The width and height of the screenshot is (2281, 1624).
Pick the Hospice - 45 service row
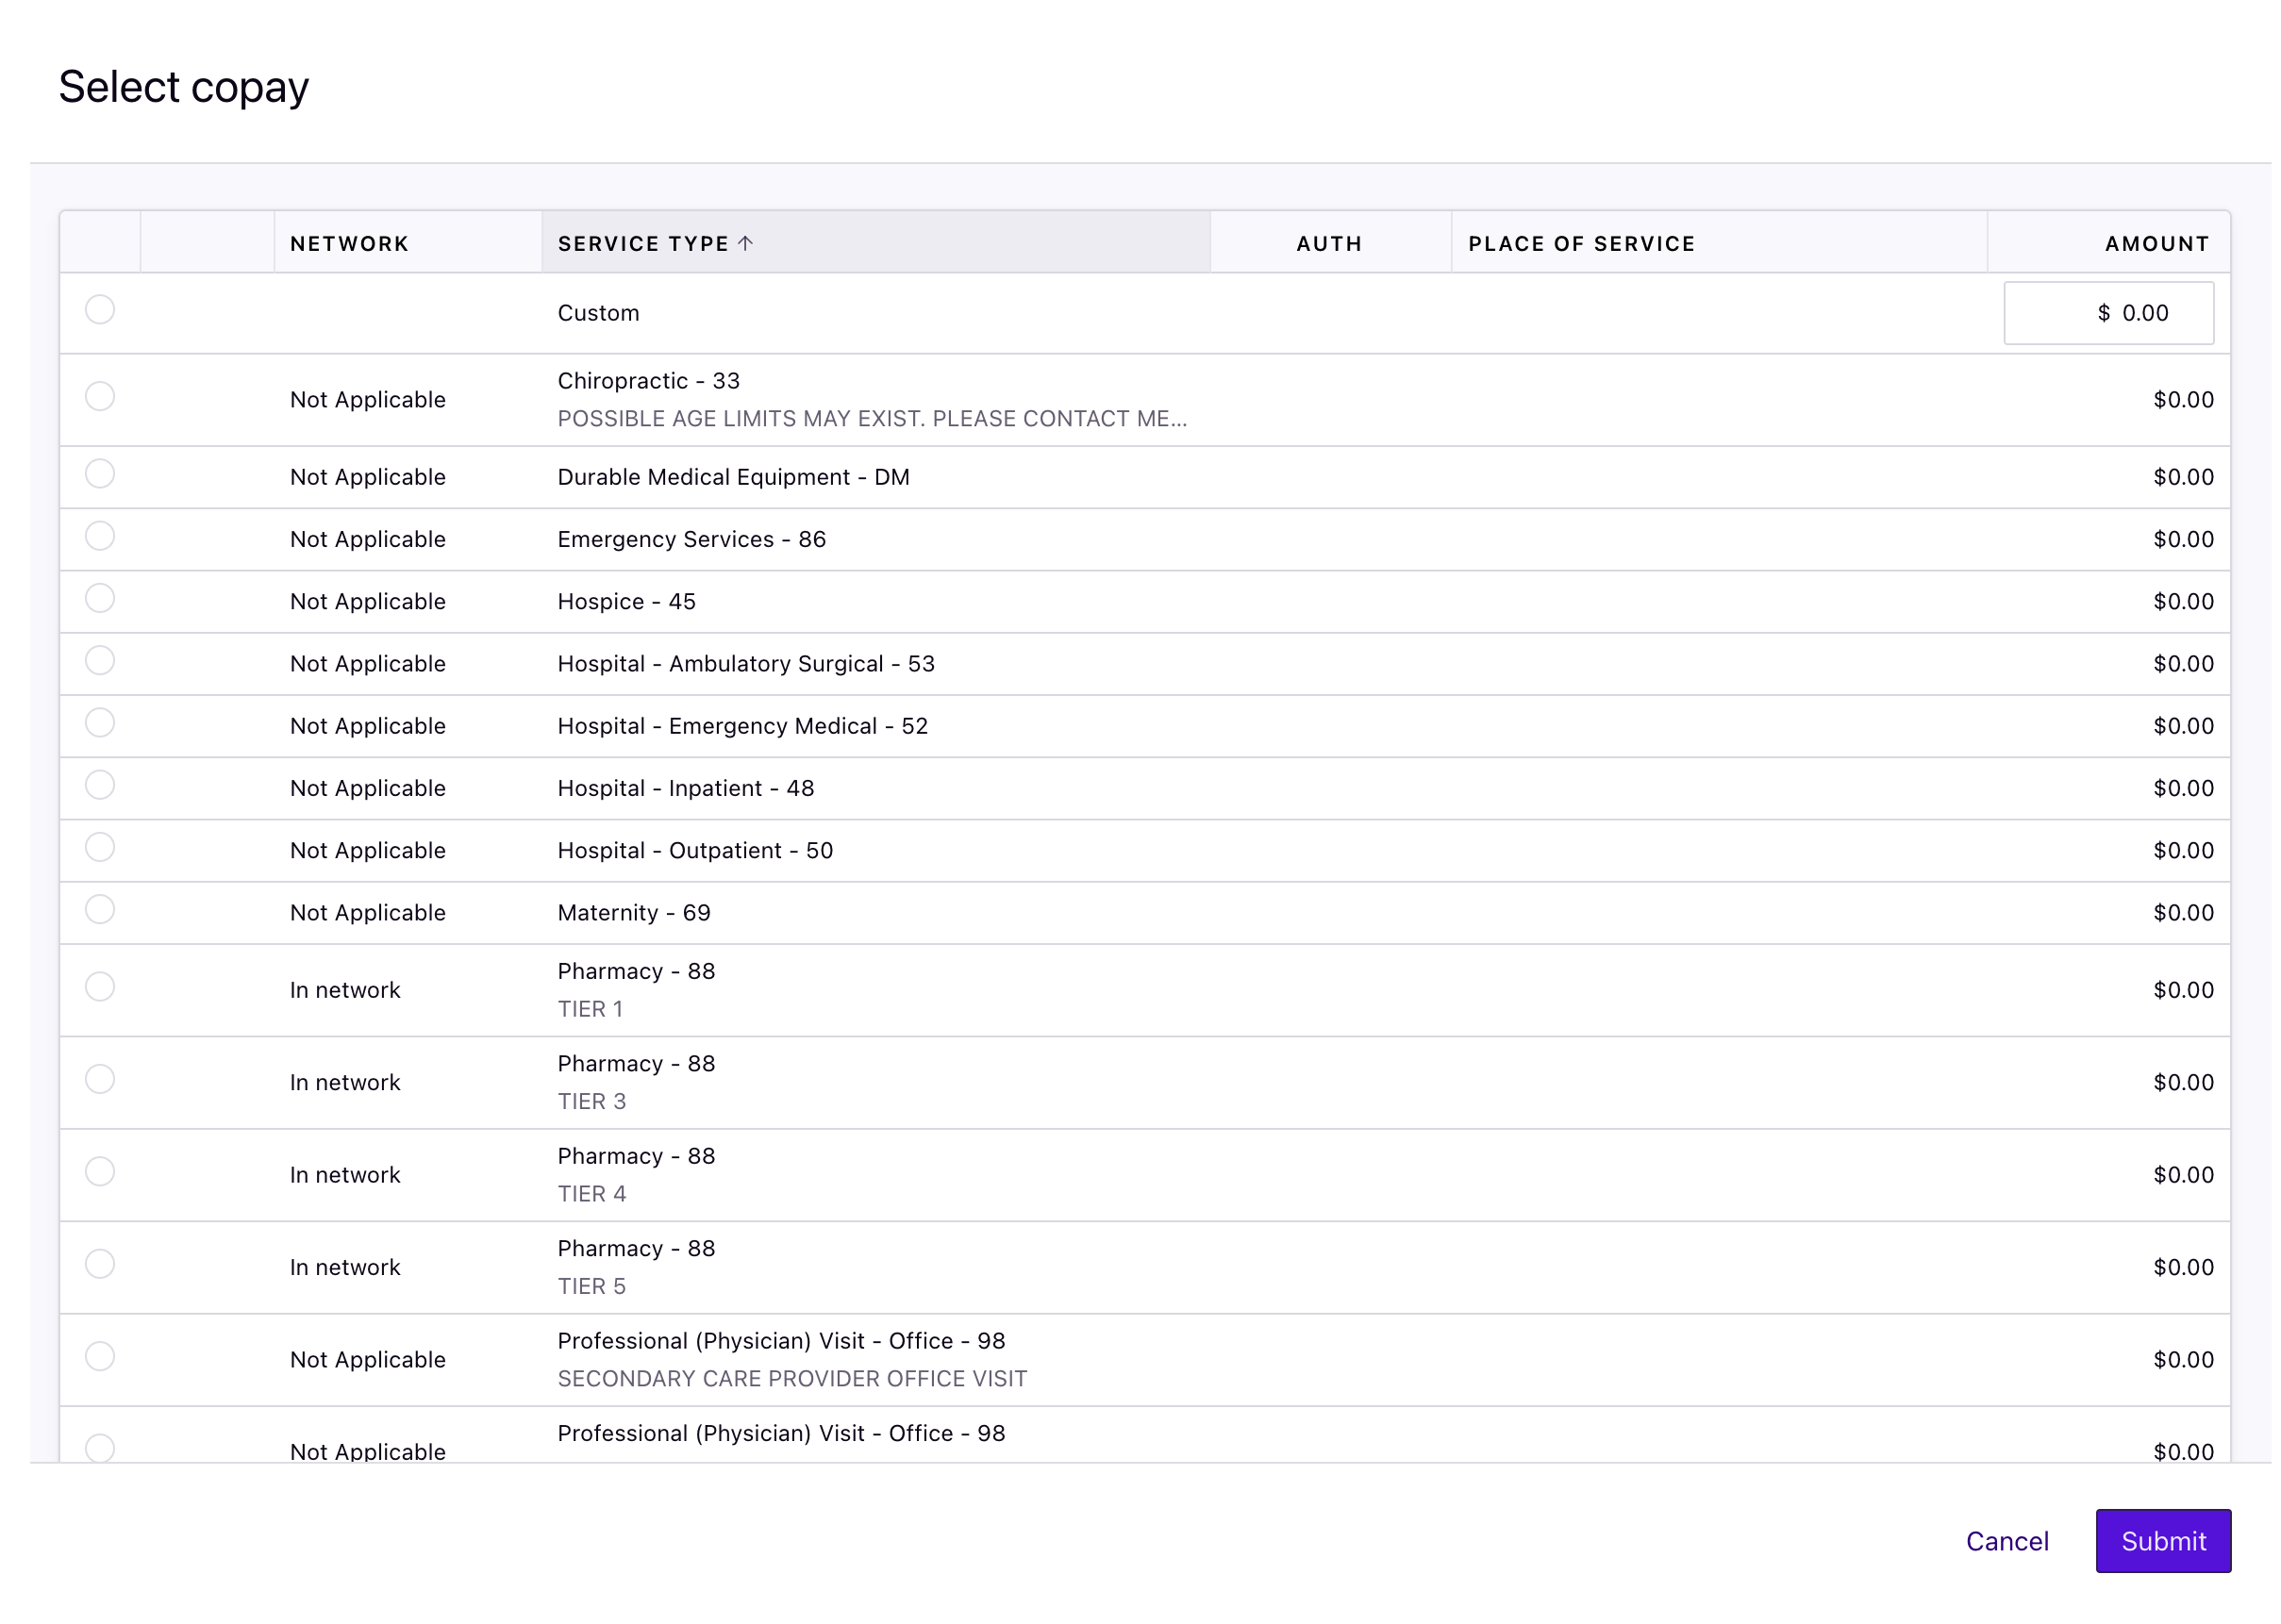pyautogui.click(x=100, y=599)
